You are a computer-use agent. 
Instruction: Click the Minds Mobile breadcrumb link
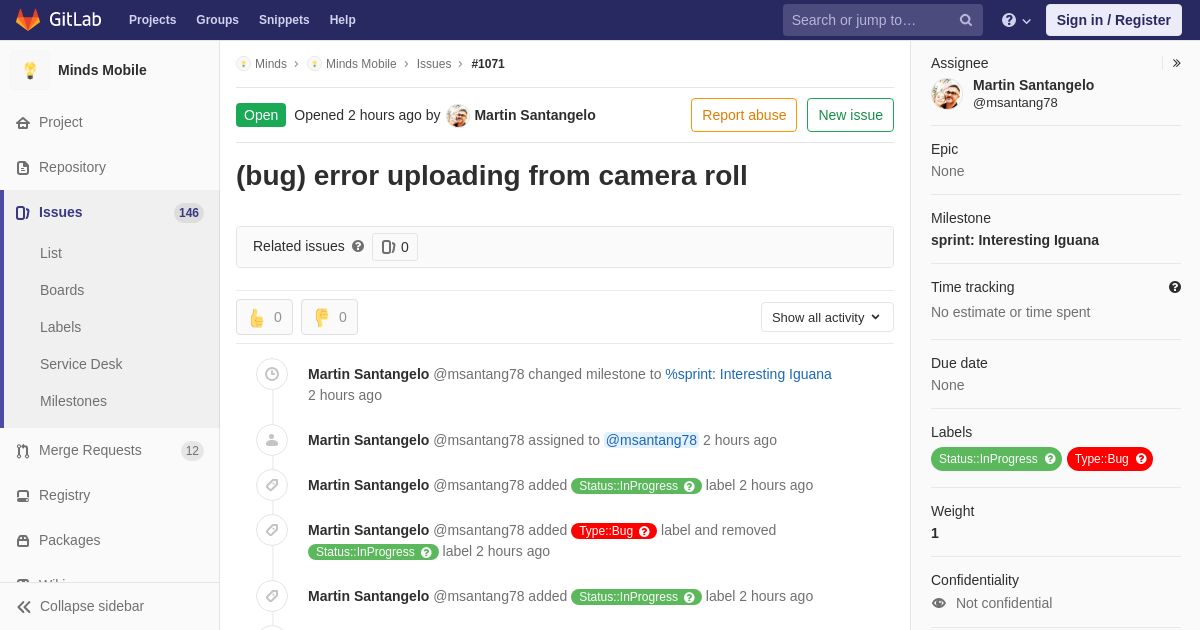[x=361, y=64]
